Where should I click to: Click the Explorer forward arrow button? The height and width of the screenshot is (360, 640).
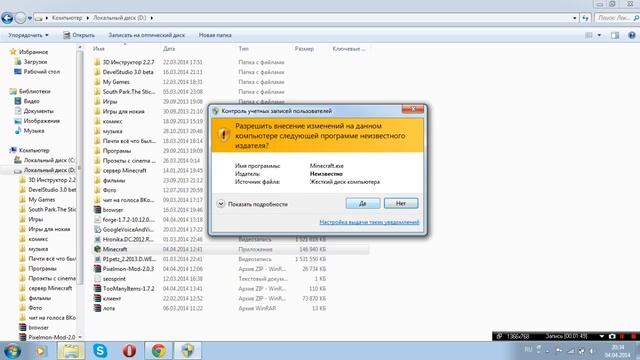20,18
